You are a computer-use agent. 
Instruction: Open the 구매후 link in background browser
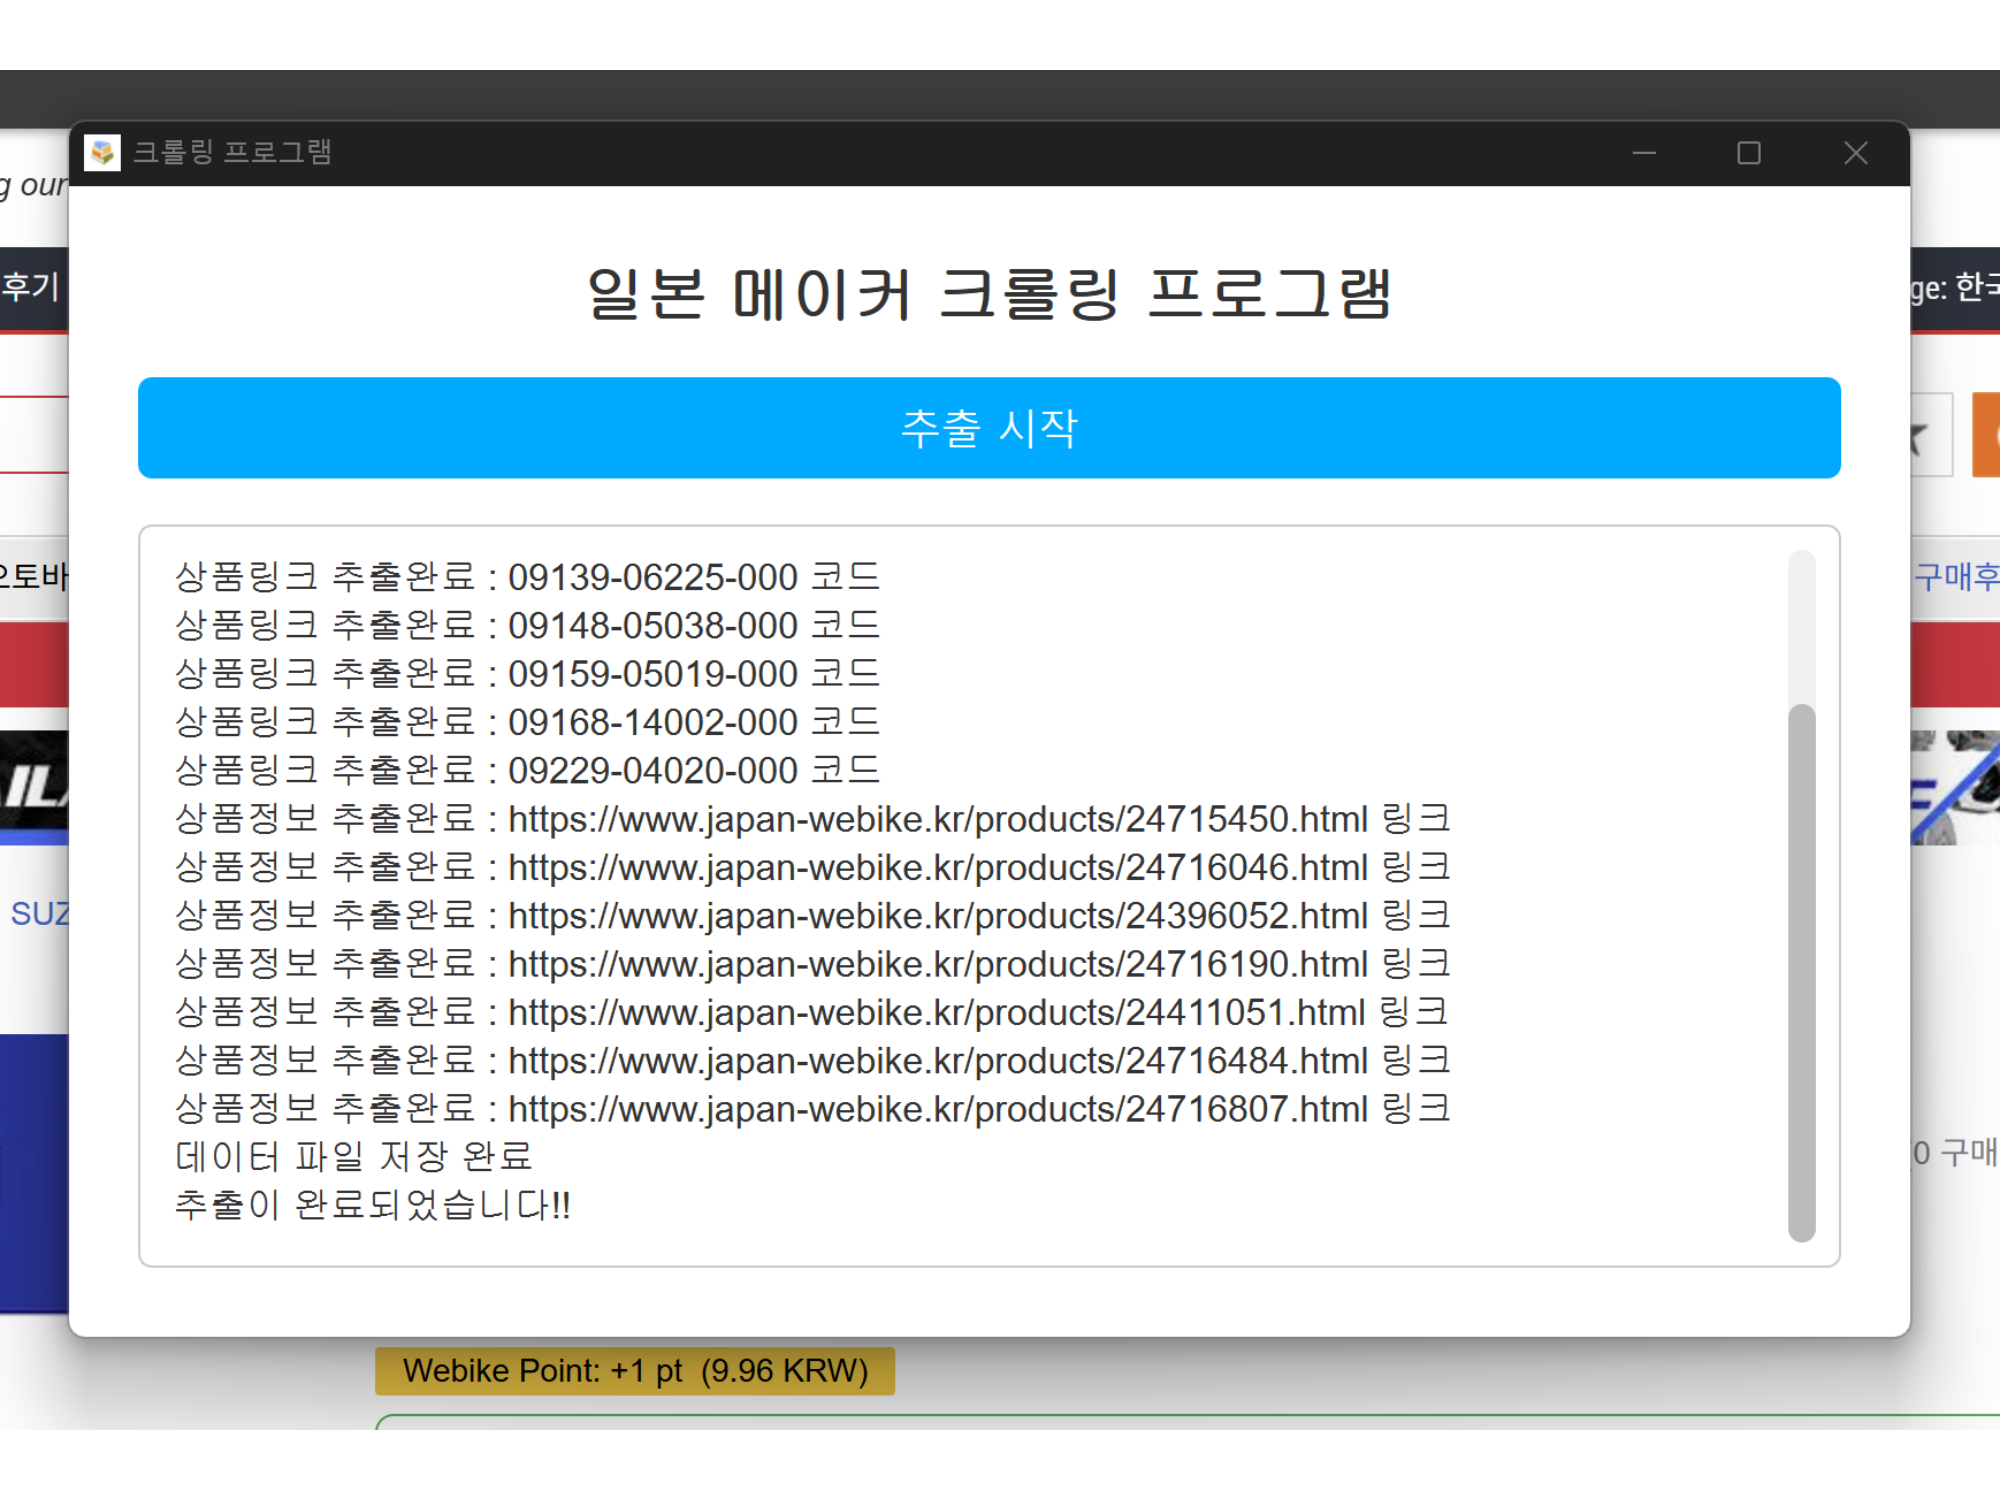pyautogui.click(x=1956, y=577)
